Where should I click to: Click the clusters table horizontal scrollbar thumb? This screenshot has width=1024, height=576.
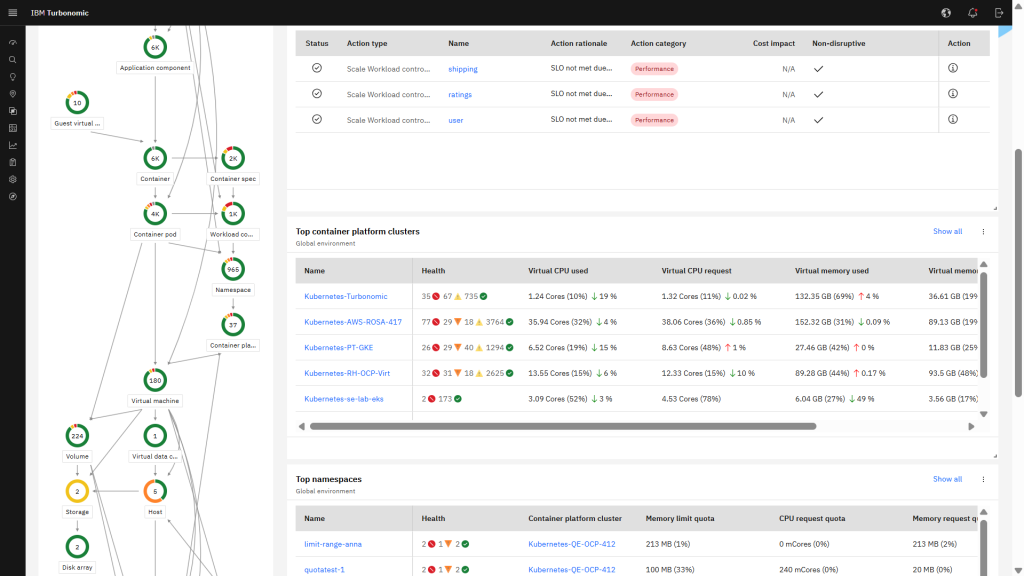click(x=563, y=426)
